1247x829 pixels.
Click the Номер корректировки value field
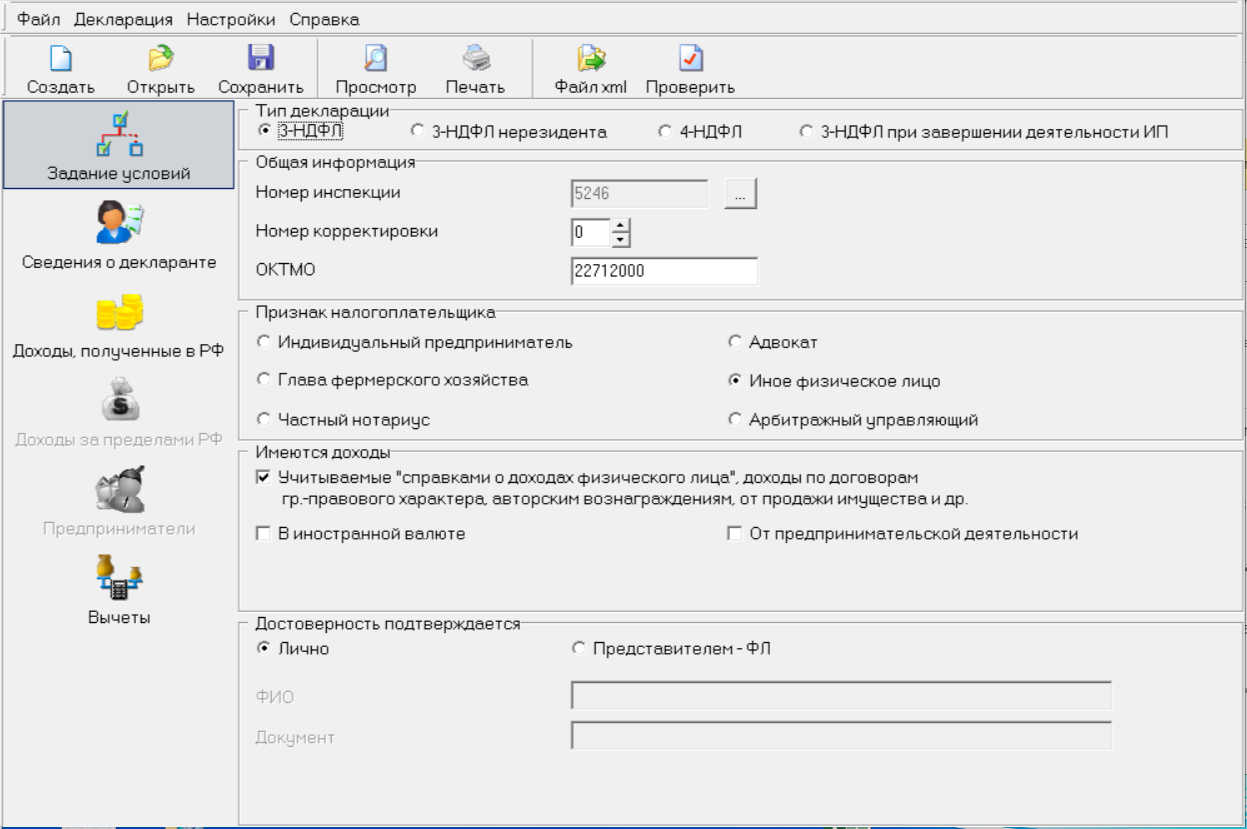pyautogui.click(x=590, y=233)
